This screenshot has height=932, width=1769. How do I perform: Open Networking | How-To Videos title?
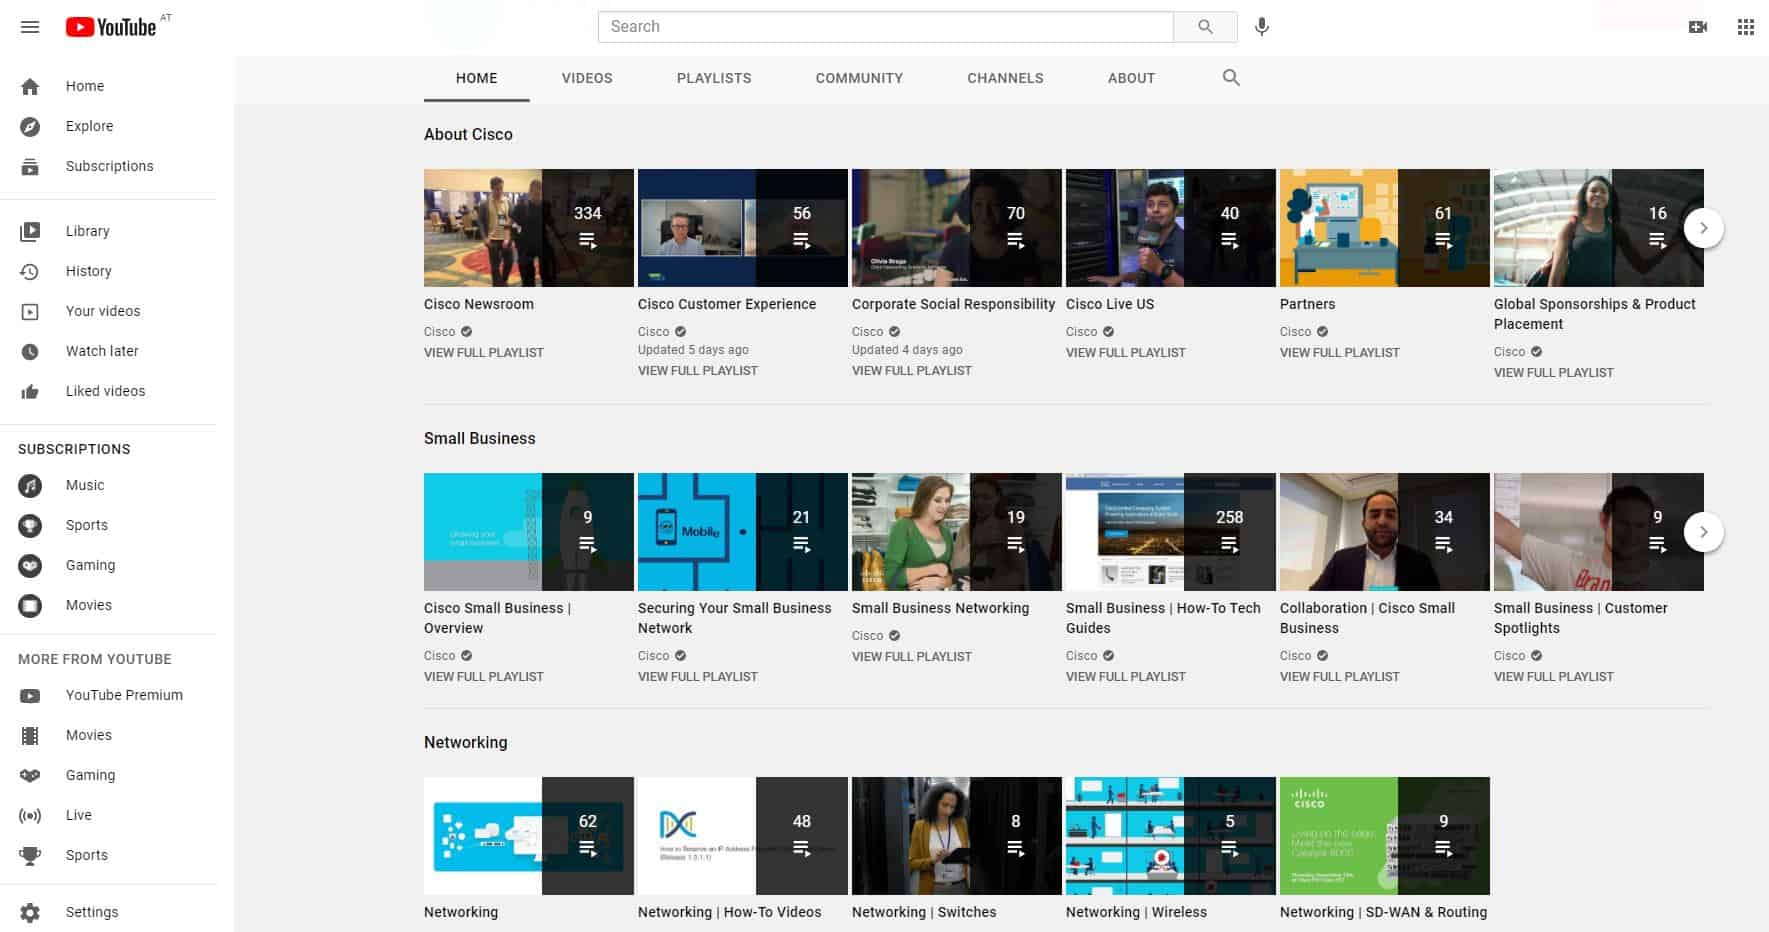(730, 912)
